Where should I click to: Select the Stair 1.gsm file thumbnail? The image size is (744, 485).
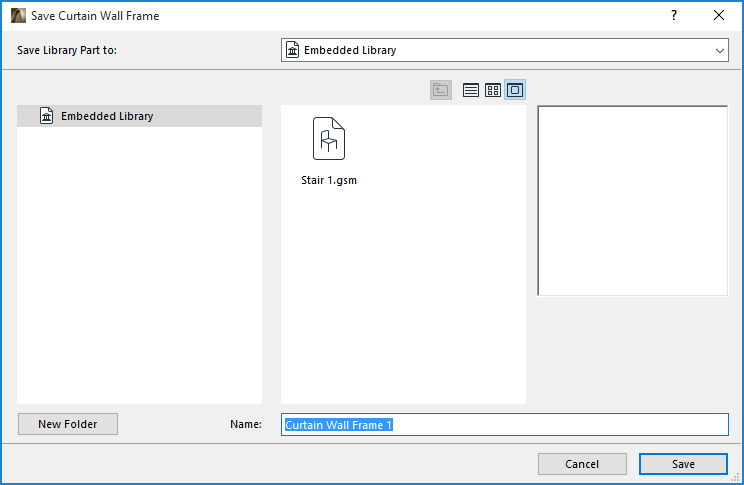329,139
